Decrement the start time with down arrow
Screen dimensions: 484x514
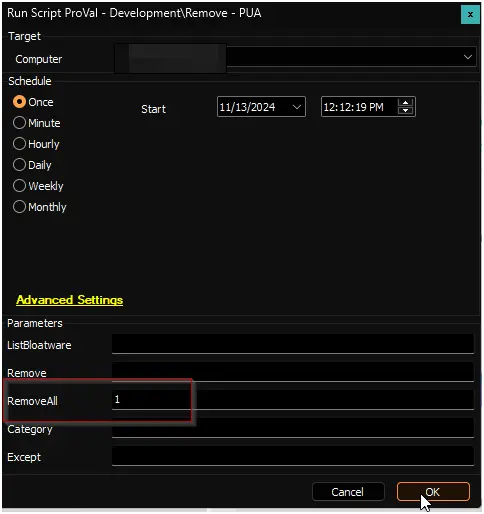pos(405,110)
